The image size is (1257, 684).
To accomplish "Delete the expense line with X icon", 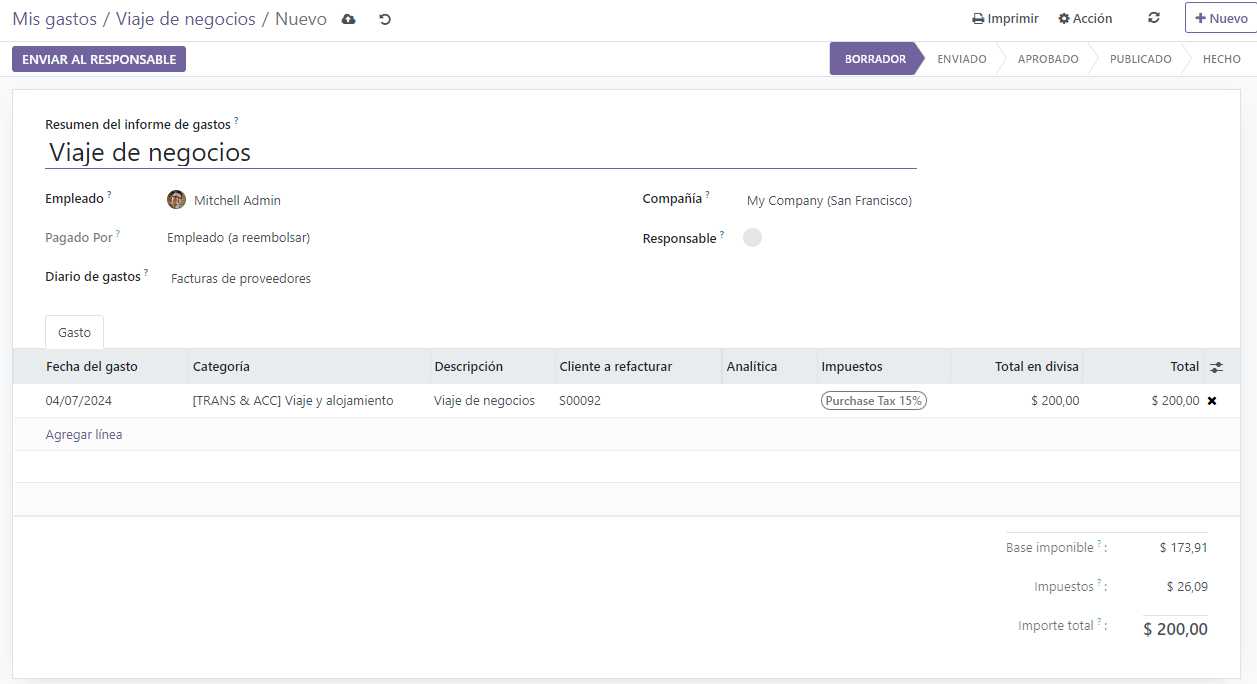I will pos(1212,401).
